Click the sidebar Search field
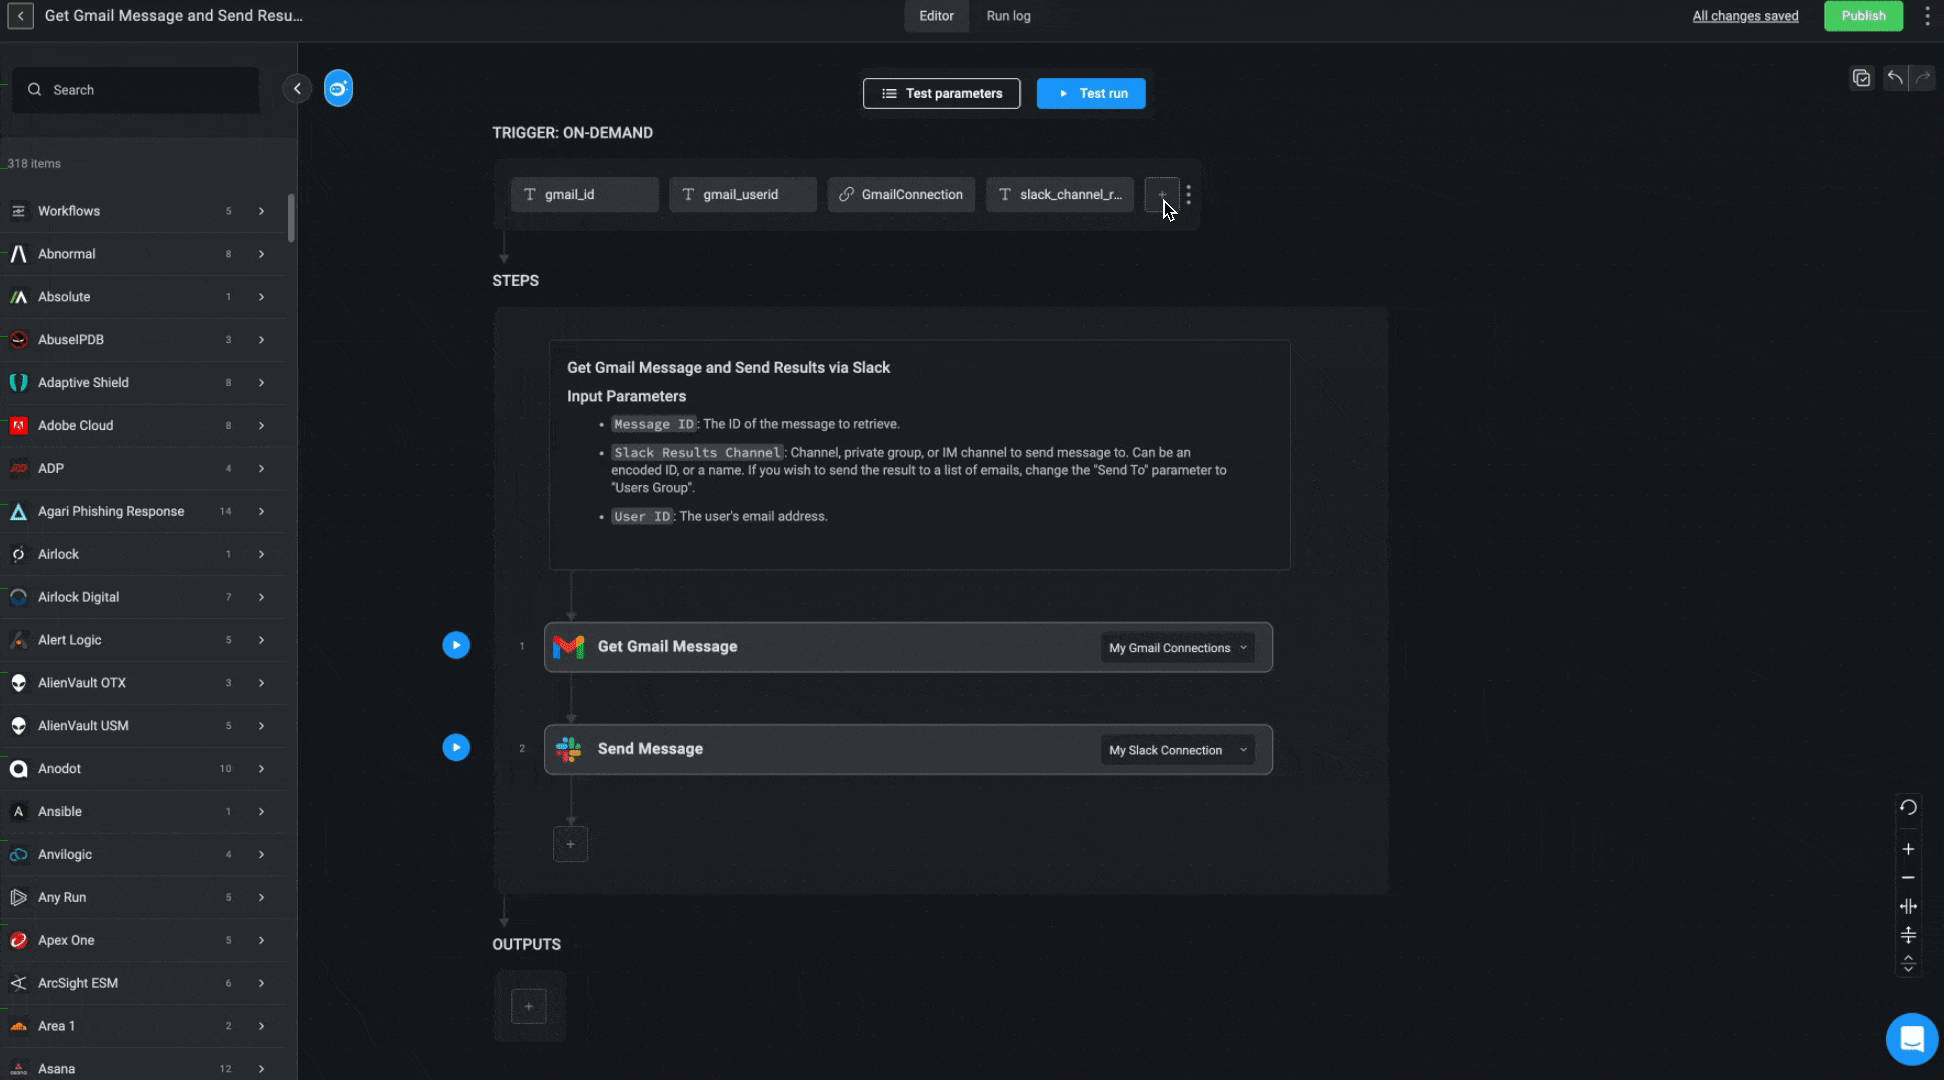This screenshot has width=1944, height=1080. tap(140, 90)
